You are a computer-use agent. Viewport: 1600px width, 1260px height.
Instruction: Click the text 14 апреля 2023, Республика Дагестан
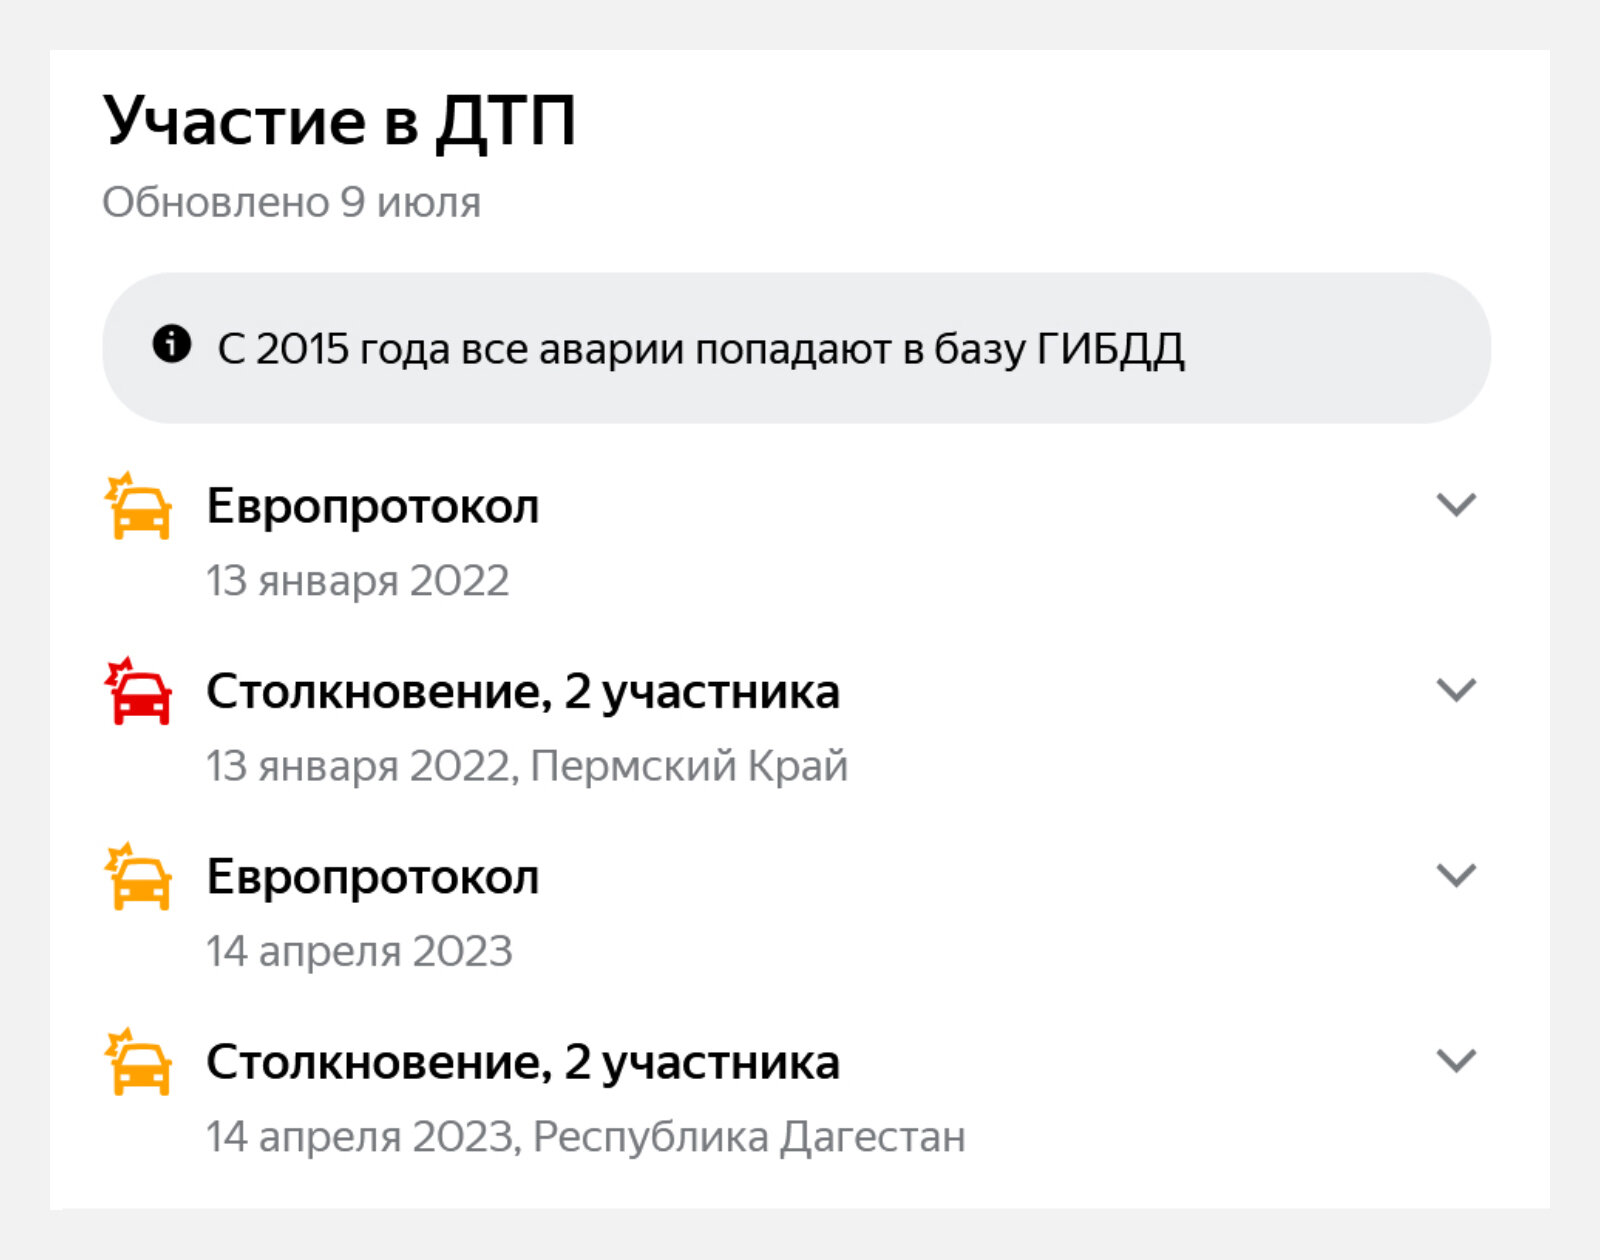586,1137
